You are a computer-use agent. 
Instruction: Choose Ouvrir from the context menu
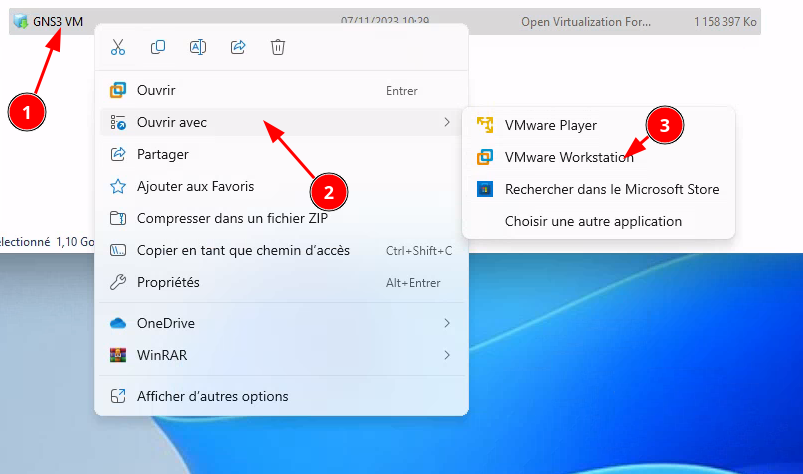tap(156, 90)
